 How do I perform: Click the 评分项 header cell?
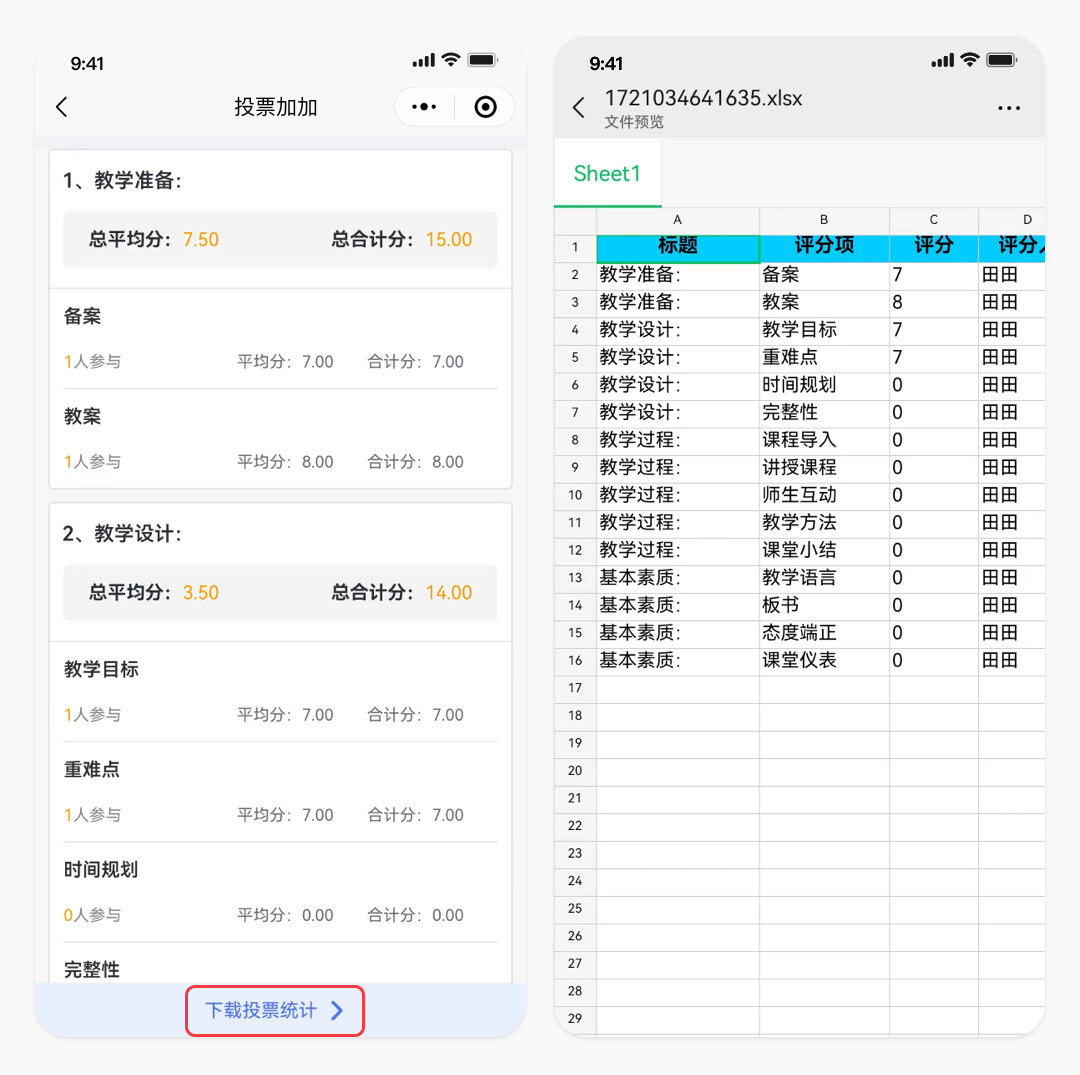click(823, 246)
